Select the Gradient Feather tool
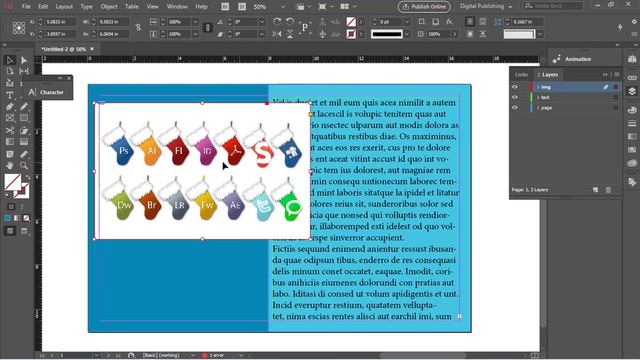640x360 pixels. click(x=24, y=142)
